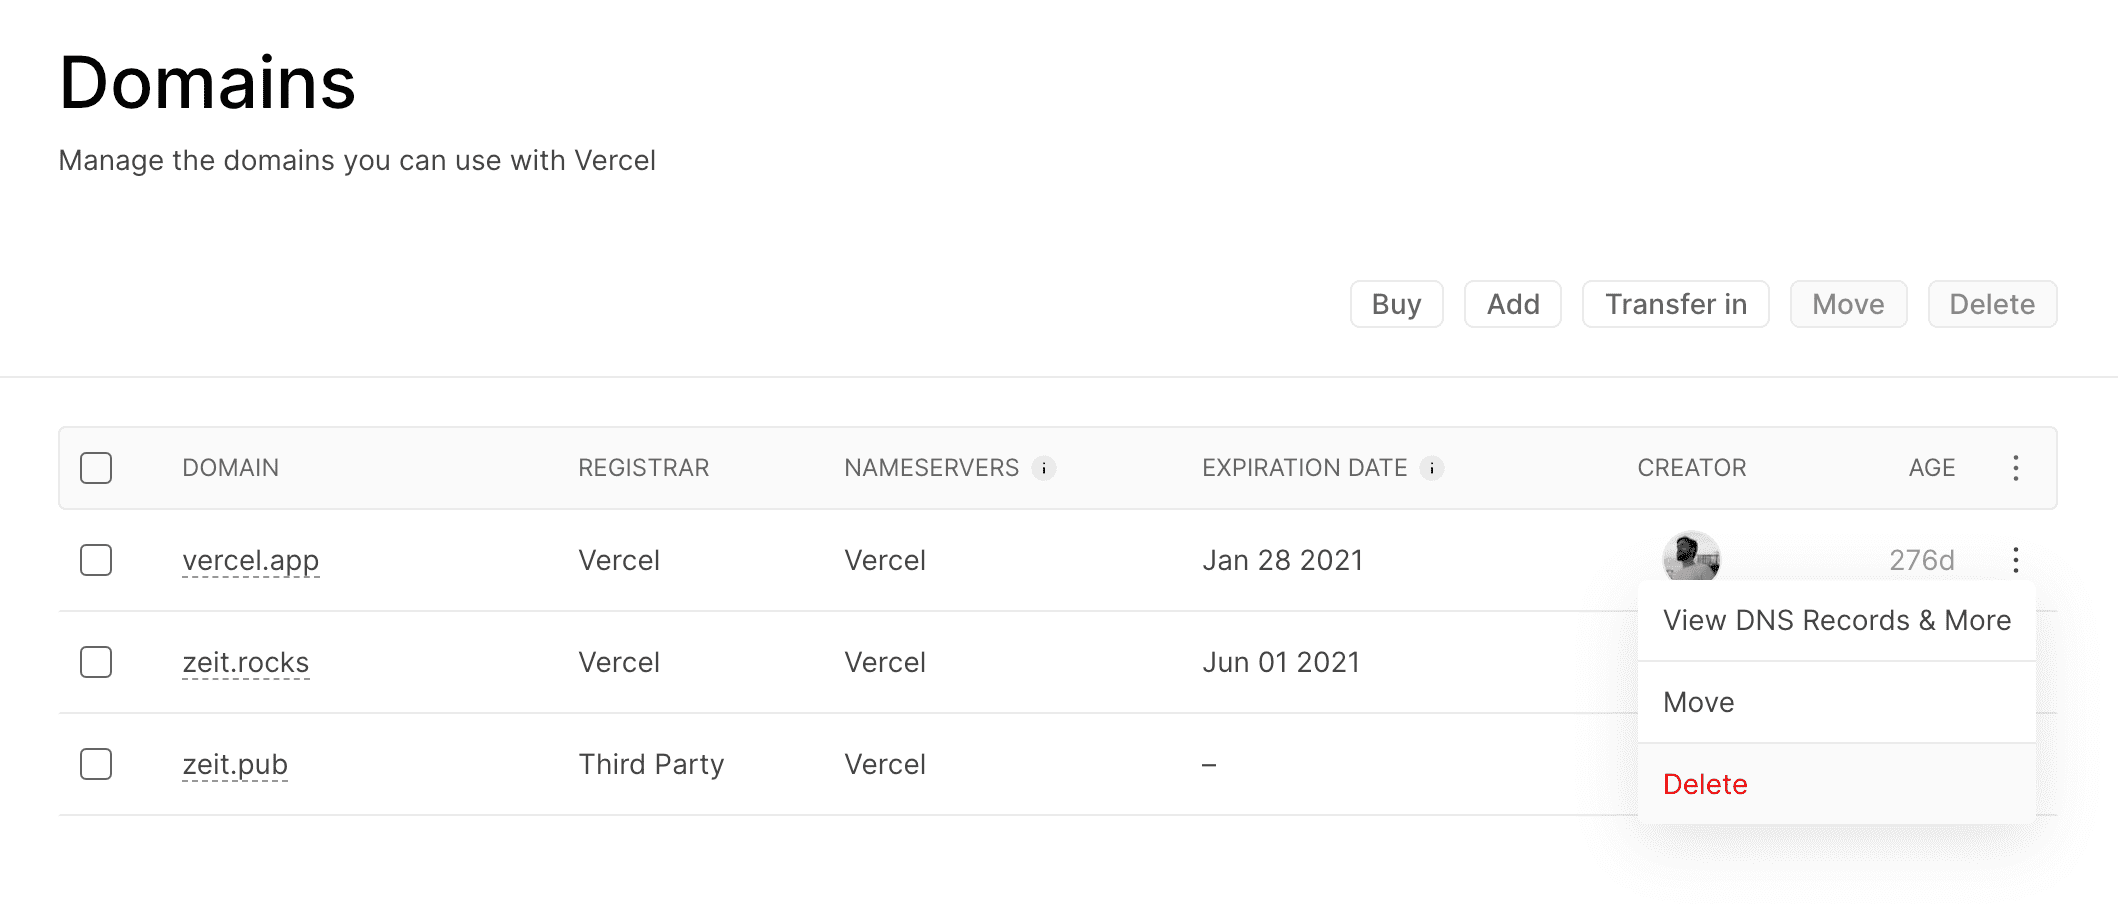Image resolution: width=2118 pixels, height=920 pixels.
Task: Tick the zeit.pub row checkbox
Action: 96,764
